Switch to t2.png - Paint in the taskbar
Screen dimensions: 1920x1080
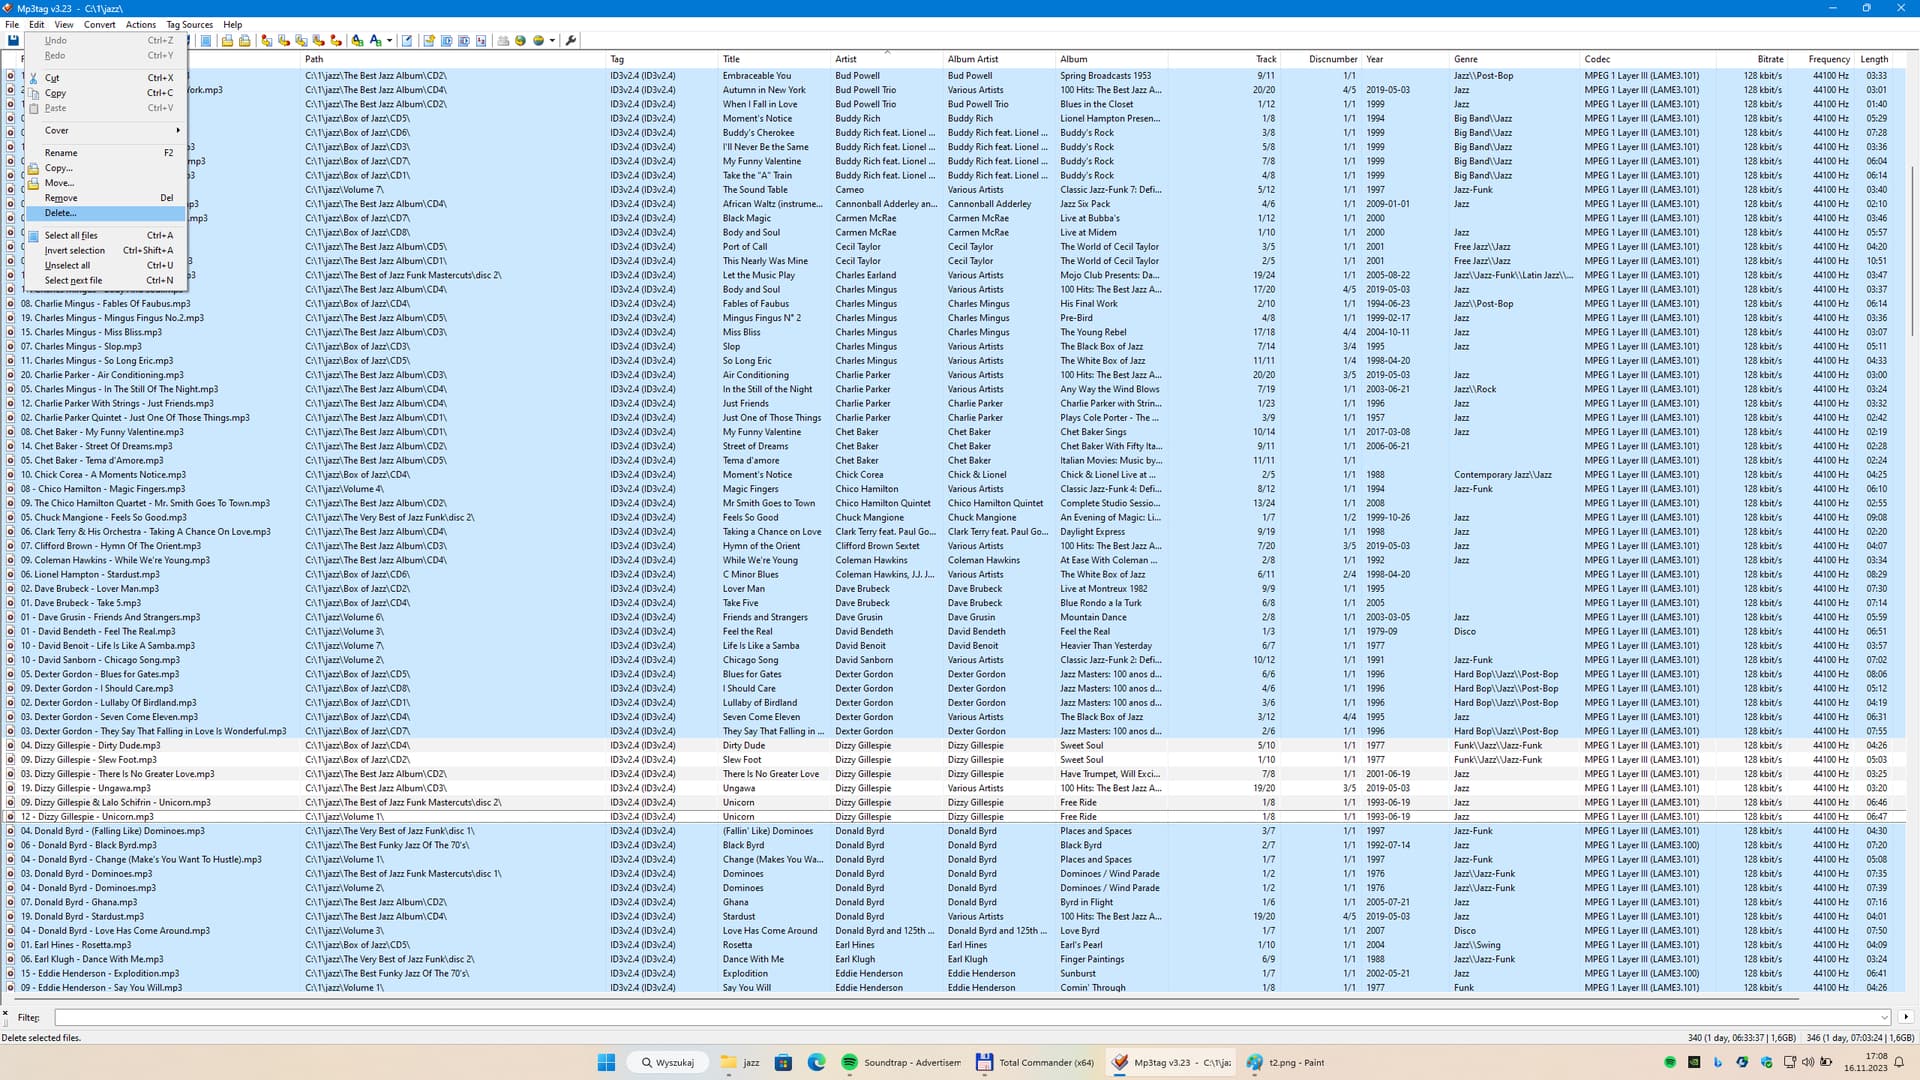click(x=1285, y=1062)
